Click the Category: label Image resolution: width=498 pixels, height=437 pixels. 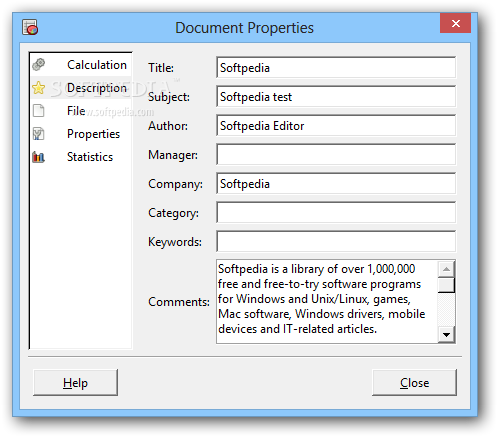click(173, 213)
